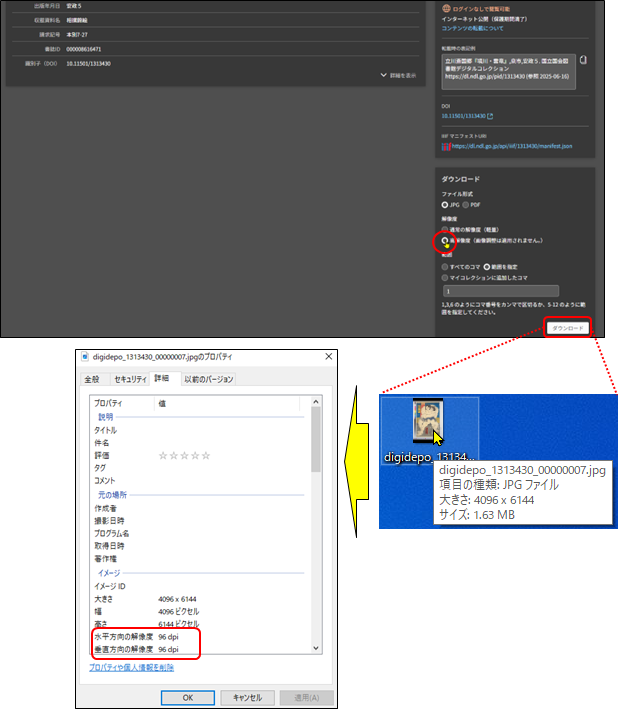
Task: Expand 詳細を表示 chevron
Action: coord(384,75)
